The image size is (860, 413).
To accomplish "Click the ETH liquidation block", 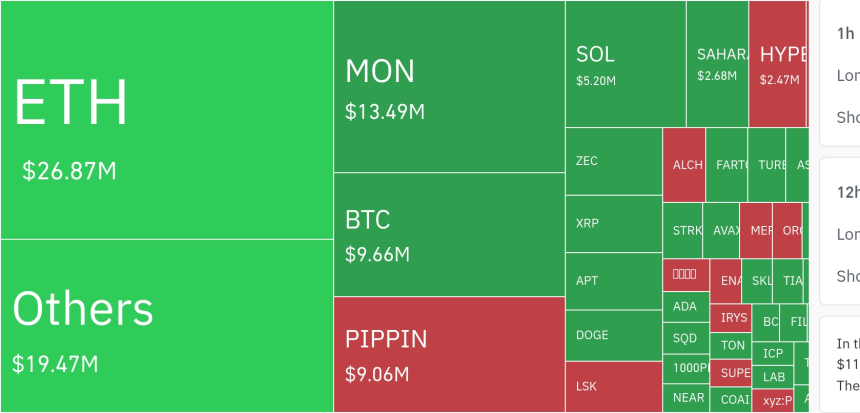I will click(x=166, y=120).
